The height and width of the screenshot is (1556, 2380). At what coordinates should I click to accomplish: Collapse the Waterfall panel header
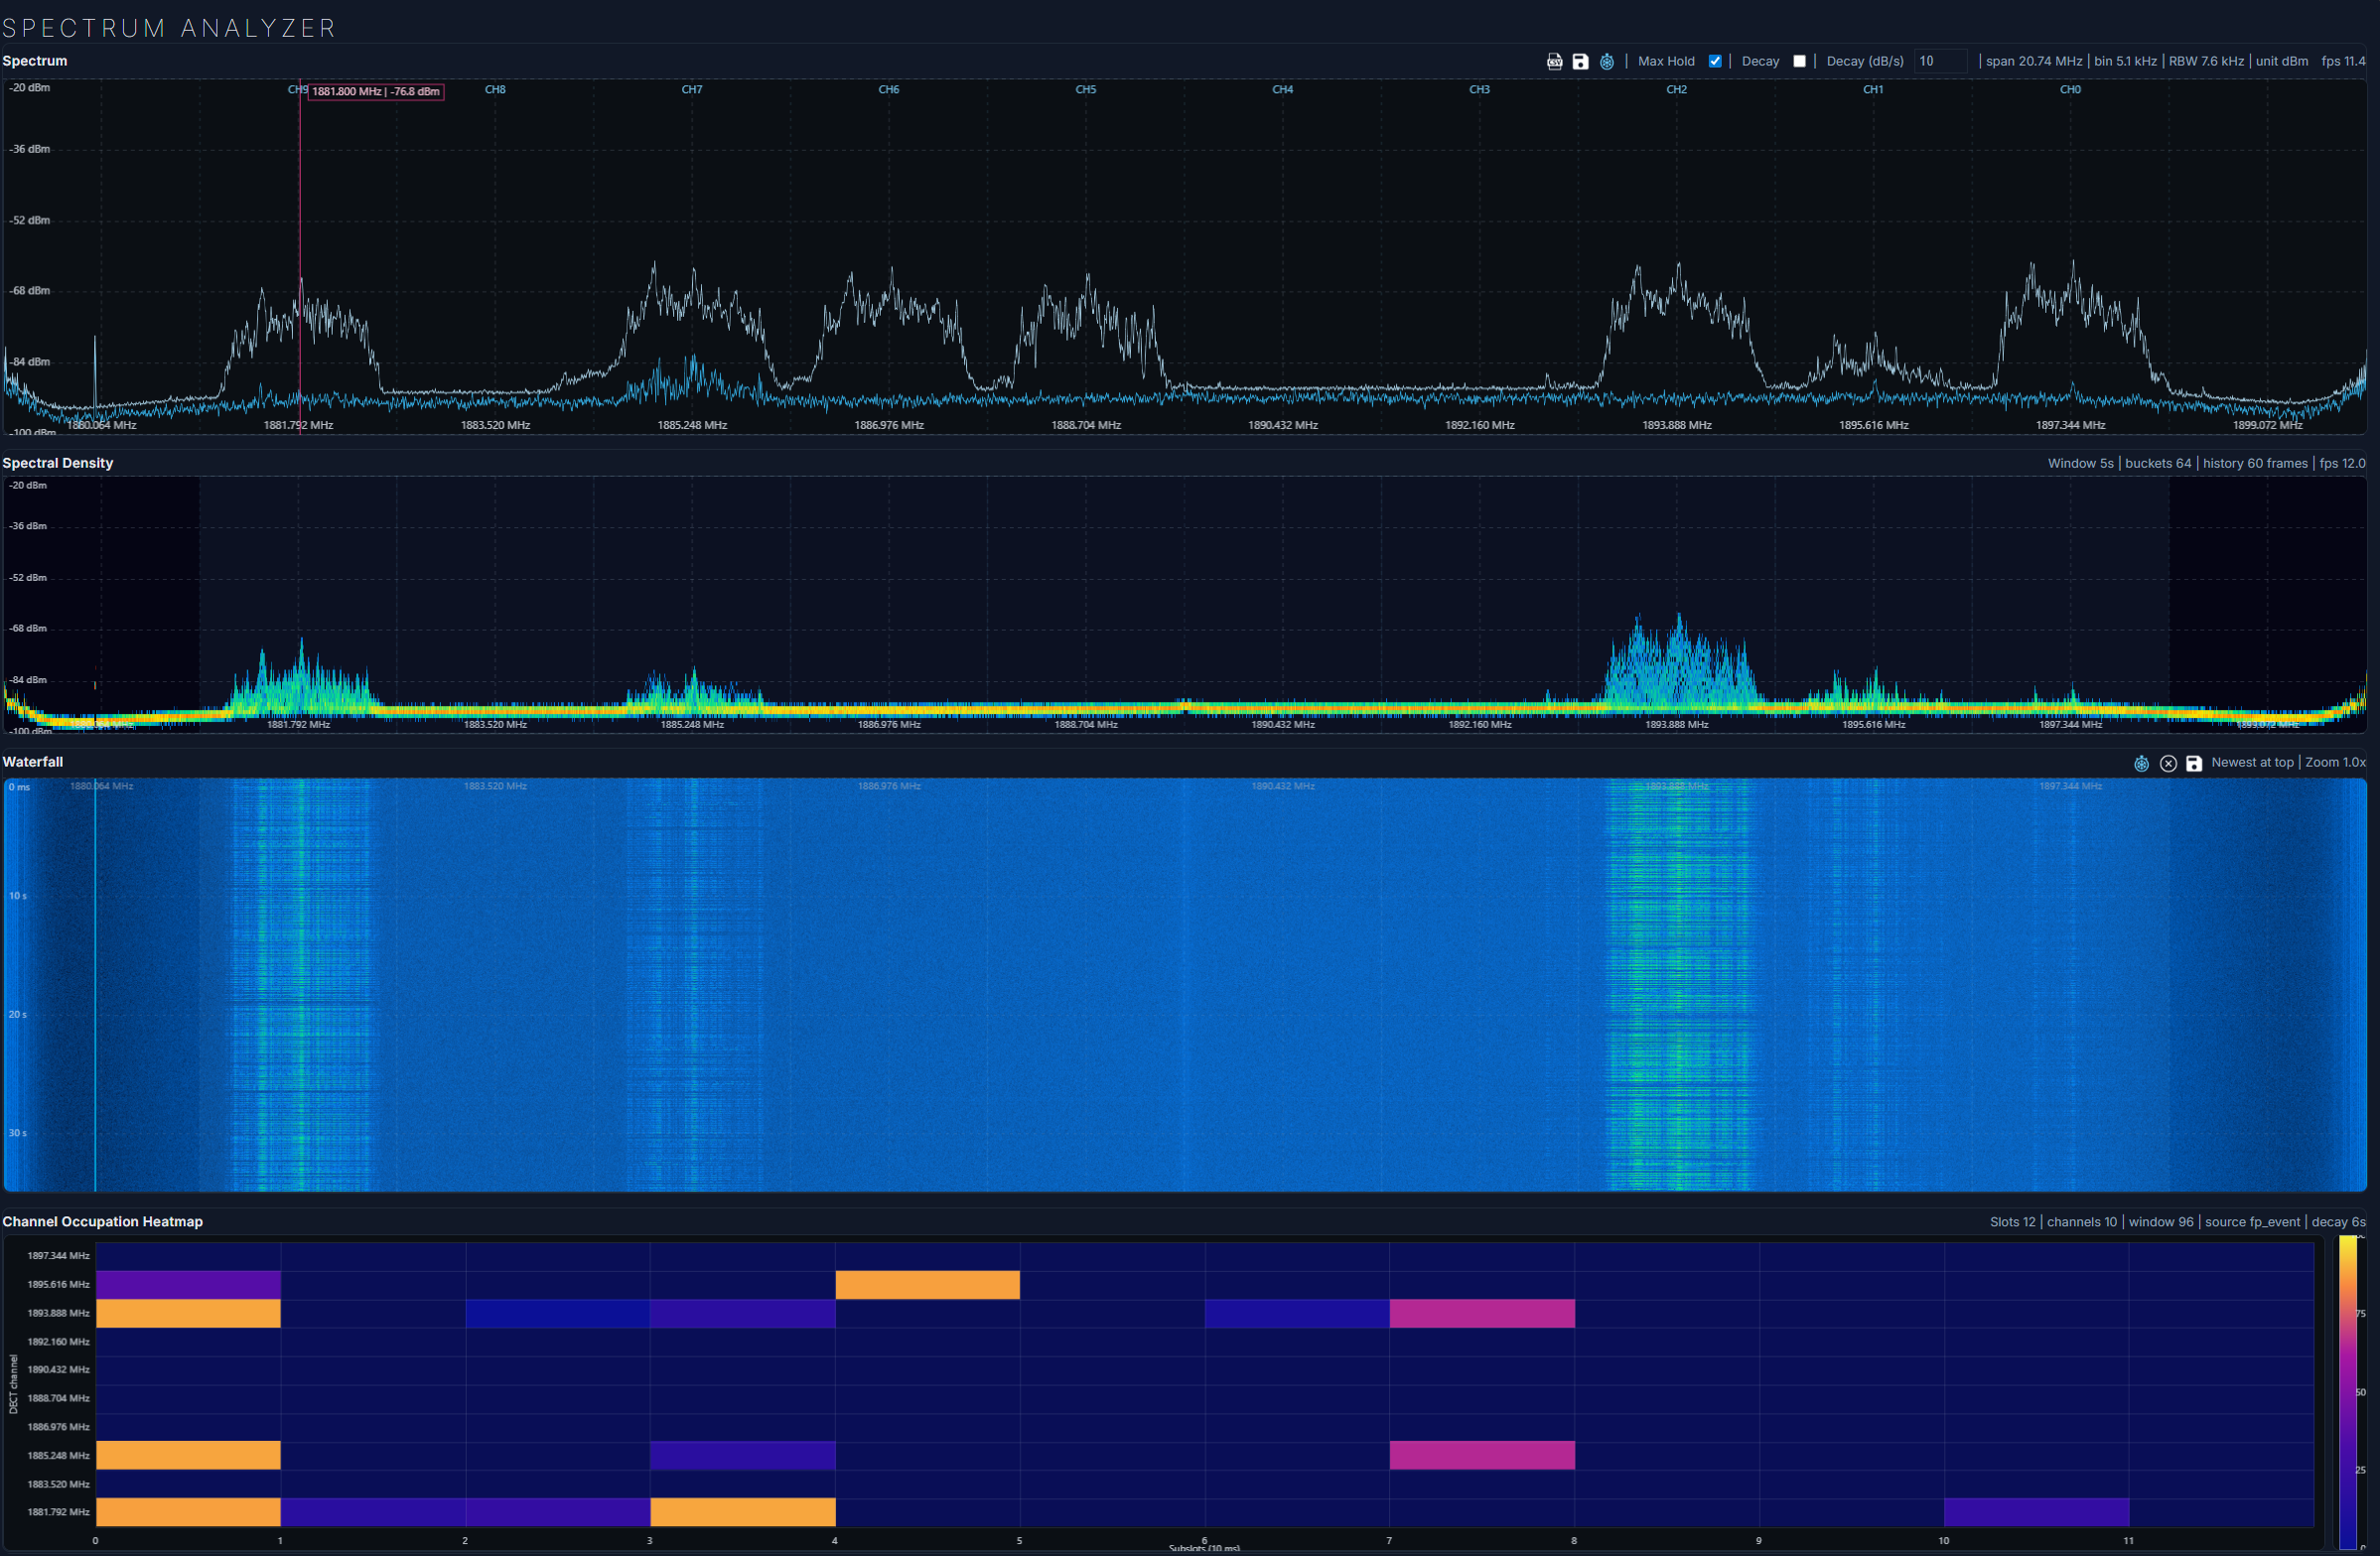click(32, 762)
